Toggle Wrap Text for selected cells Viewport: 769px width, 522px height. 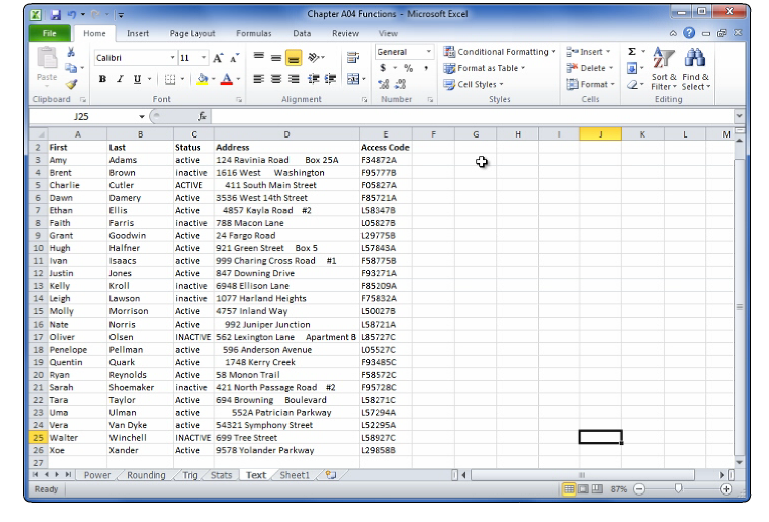pos(352,58)
